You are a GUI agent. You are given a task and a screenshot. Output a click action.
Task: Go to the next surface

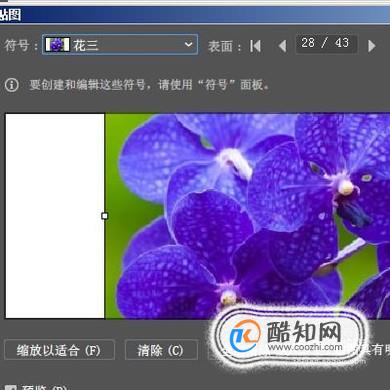pyautogui.click(x=372, y=46)
